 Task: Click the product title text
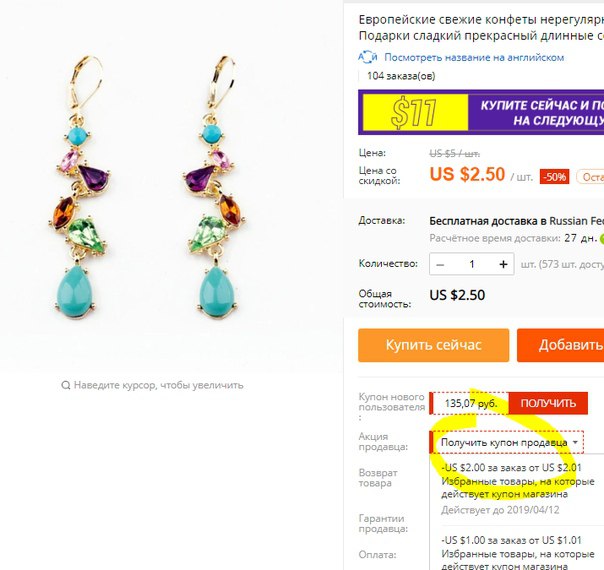click(481, 27)
